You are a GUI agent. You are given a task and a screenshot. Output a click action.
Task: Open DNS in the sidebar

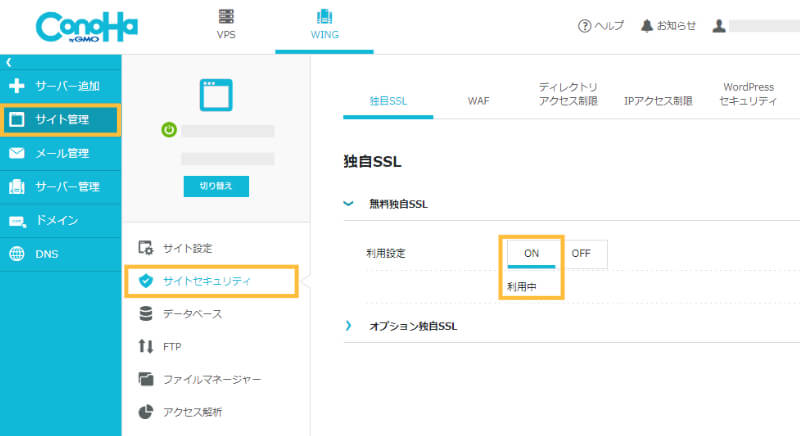click(61, 254)
